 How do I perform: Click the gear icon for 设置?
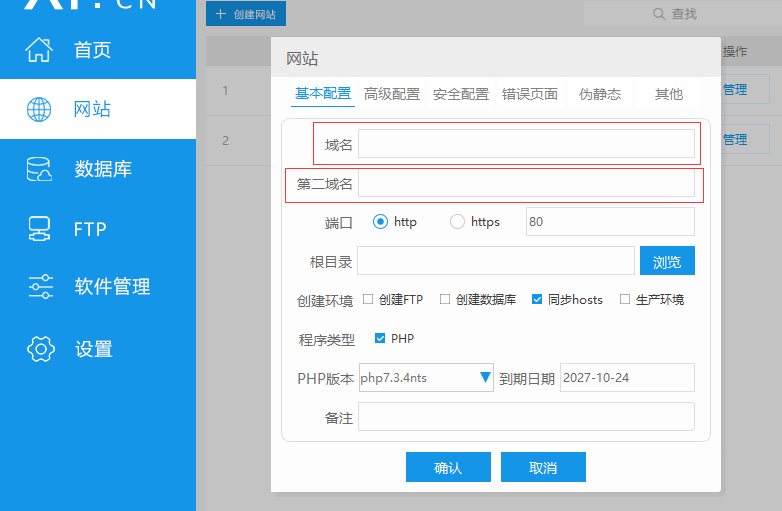(40, 349)
